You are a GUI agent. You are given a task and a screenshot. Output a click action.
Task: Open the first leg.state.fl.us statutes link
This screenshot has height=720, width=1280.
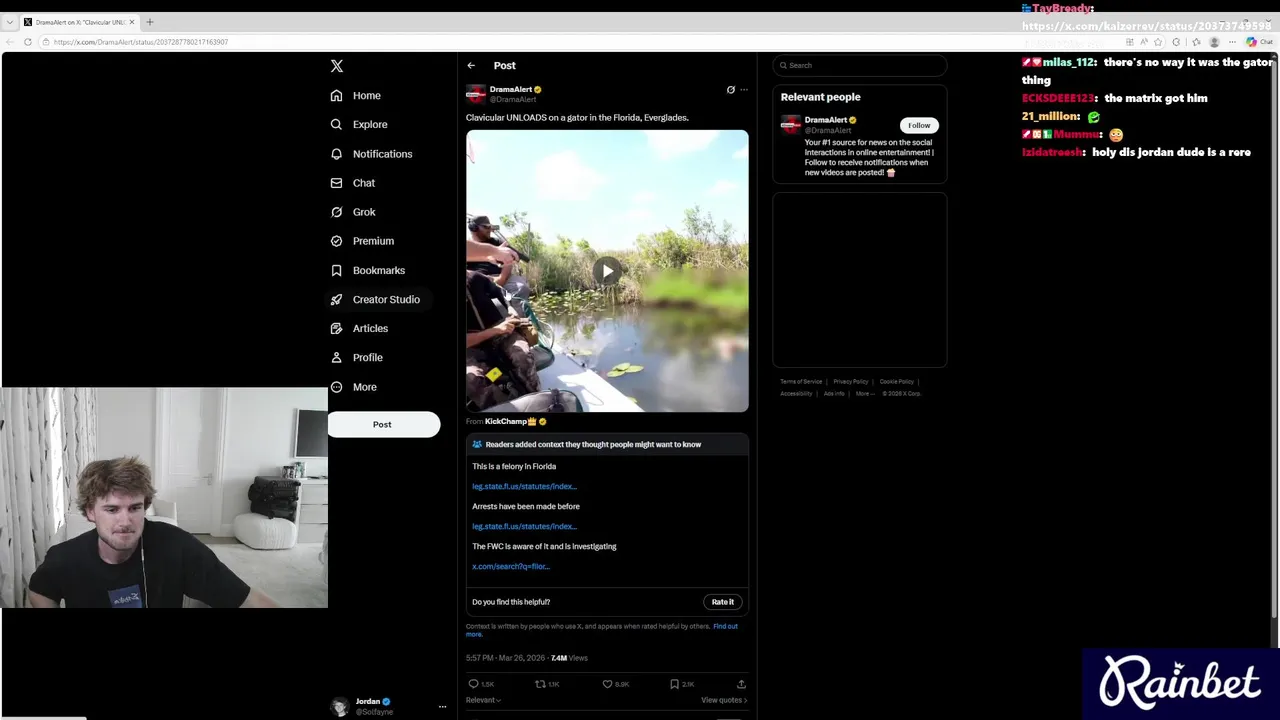(x=524, y=486)
